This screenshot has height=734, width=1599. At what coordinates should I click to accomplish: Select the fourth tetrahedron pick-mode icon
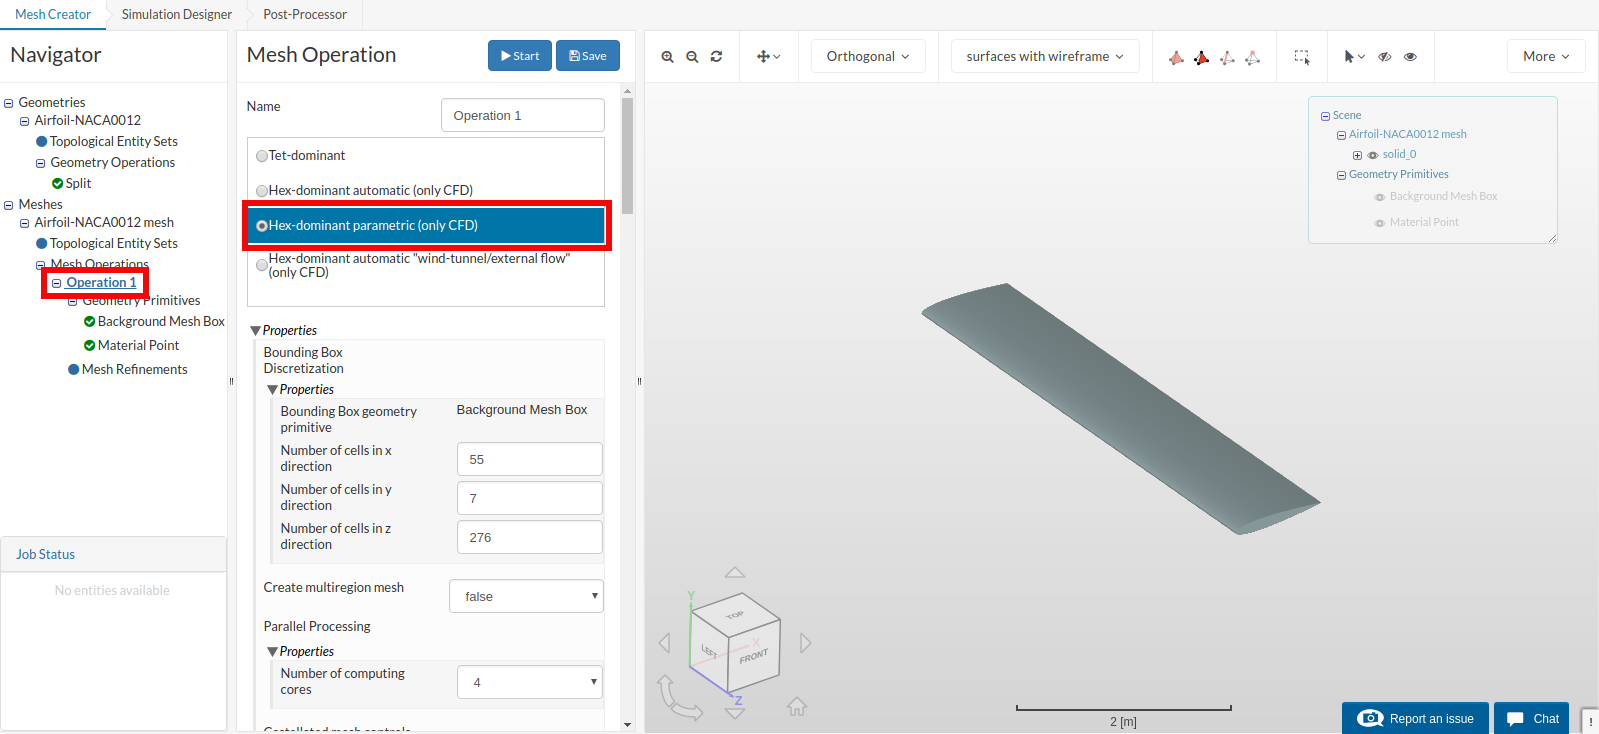point(1252,57)
